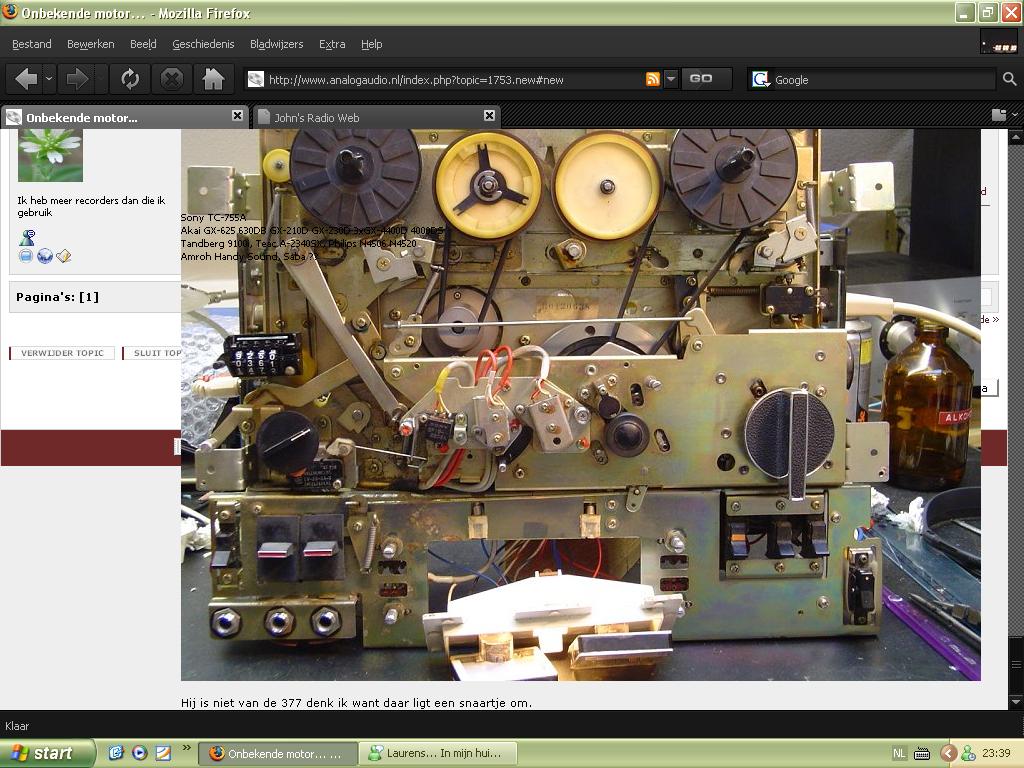Close the John's Radio Web tab
This screenshot has height=768, width=1024.
coord(489,116)
